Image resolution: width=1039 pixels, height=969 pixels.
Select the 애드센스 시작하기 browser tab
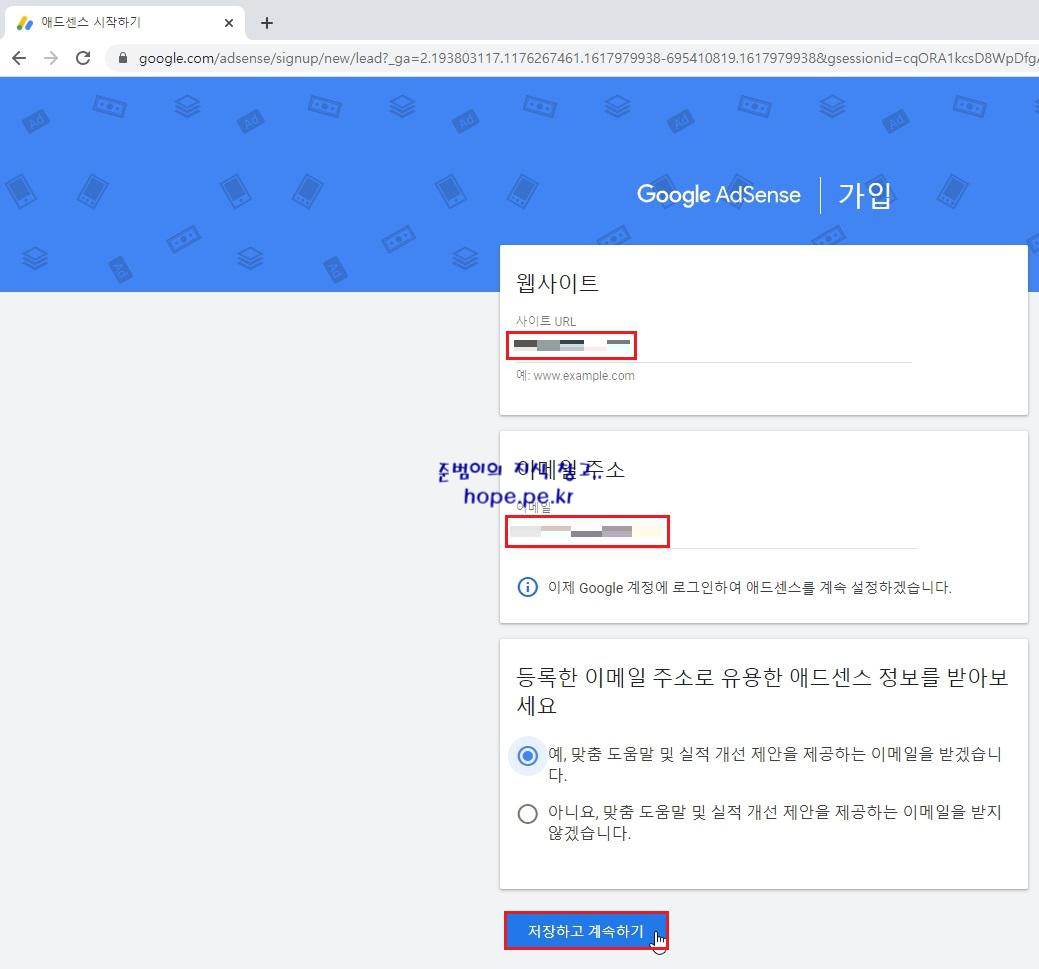pyautogui.click(x=125, y=23)
